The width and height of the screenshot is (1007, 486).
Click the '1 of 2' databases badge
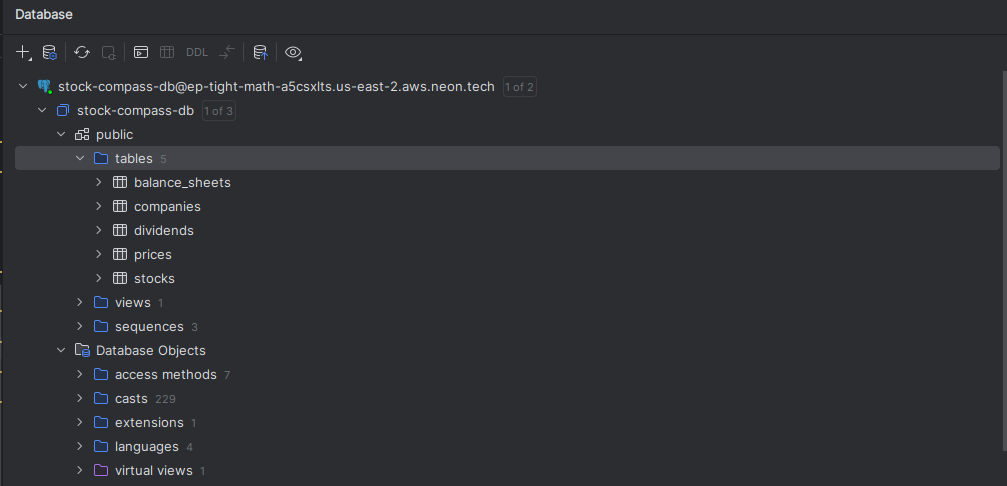[x=519, y=87]
